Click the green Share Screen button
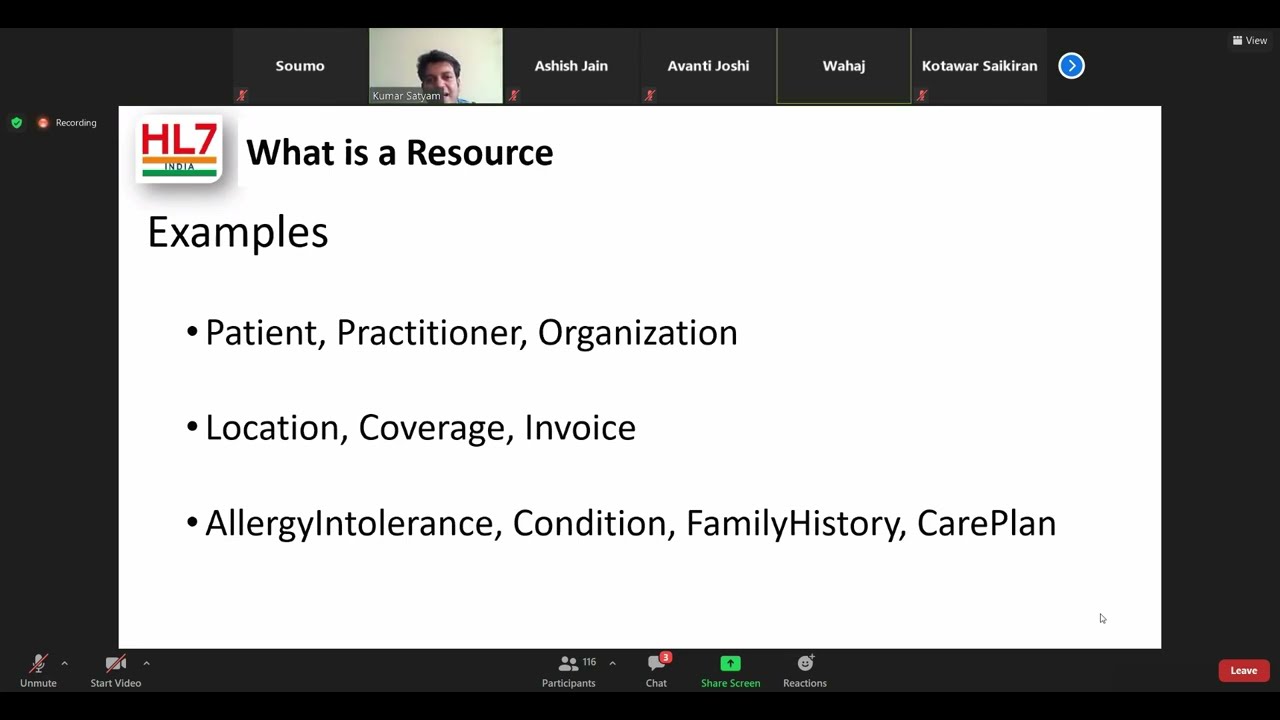Viewport: 1280px width, 720px height. [x=730, y=670]
